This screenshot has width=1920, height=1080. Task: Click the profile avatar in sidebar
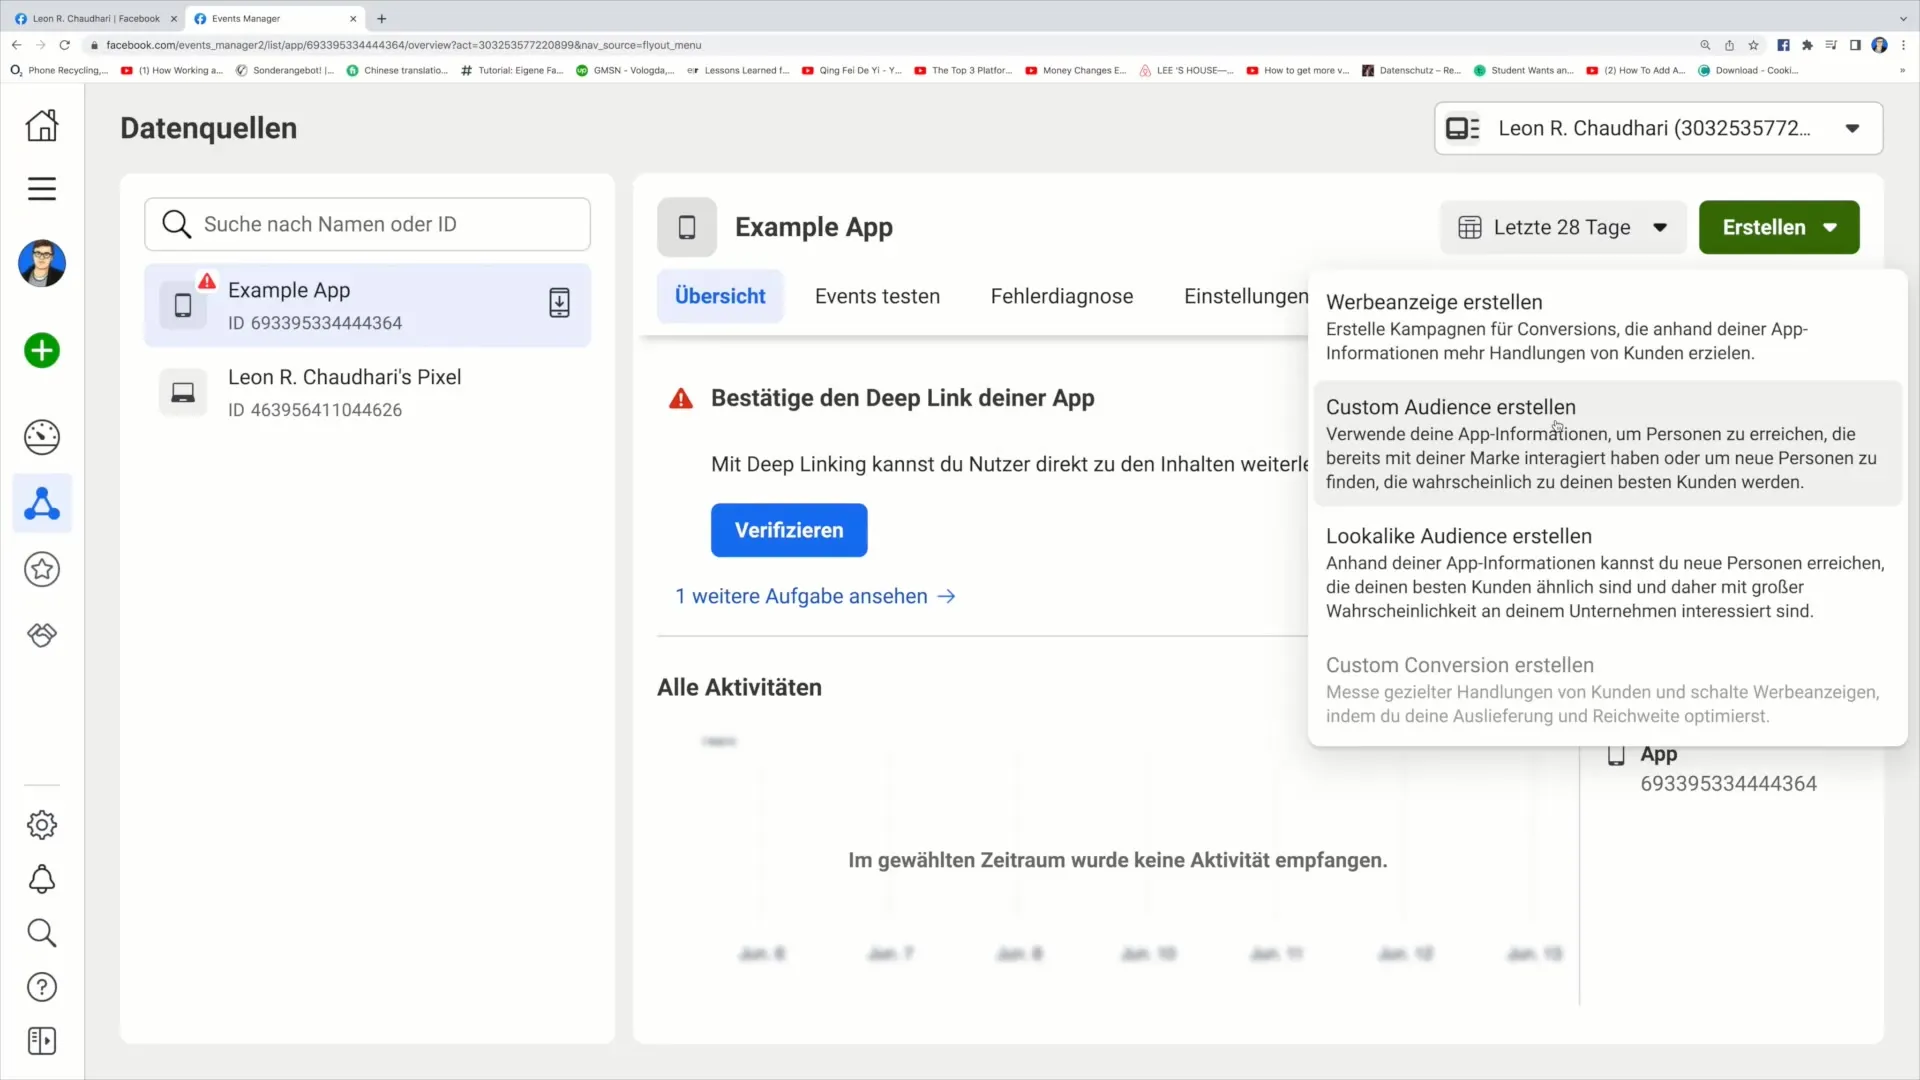click(42, 264)
